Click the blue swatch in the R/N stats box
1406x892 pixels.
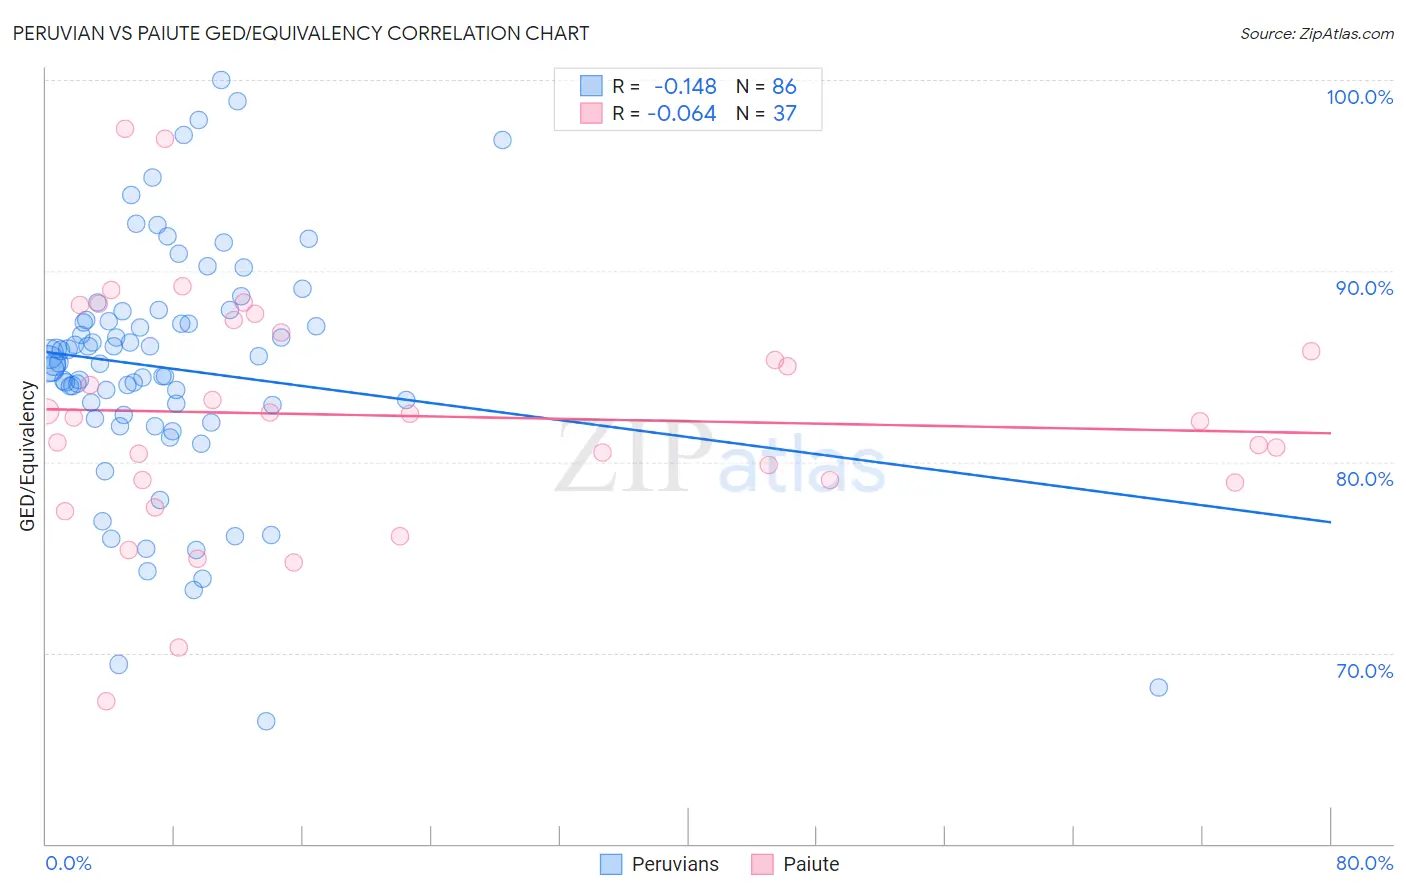tap(591, 86)
